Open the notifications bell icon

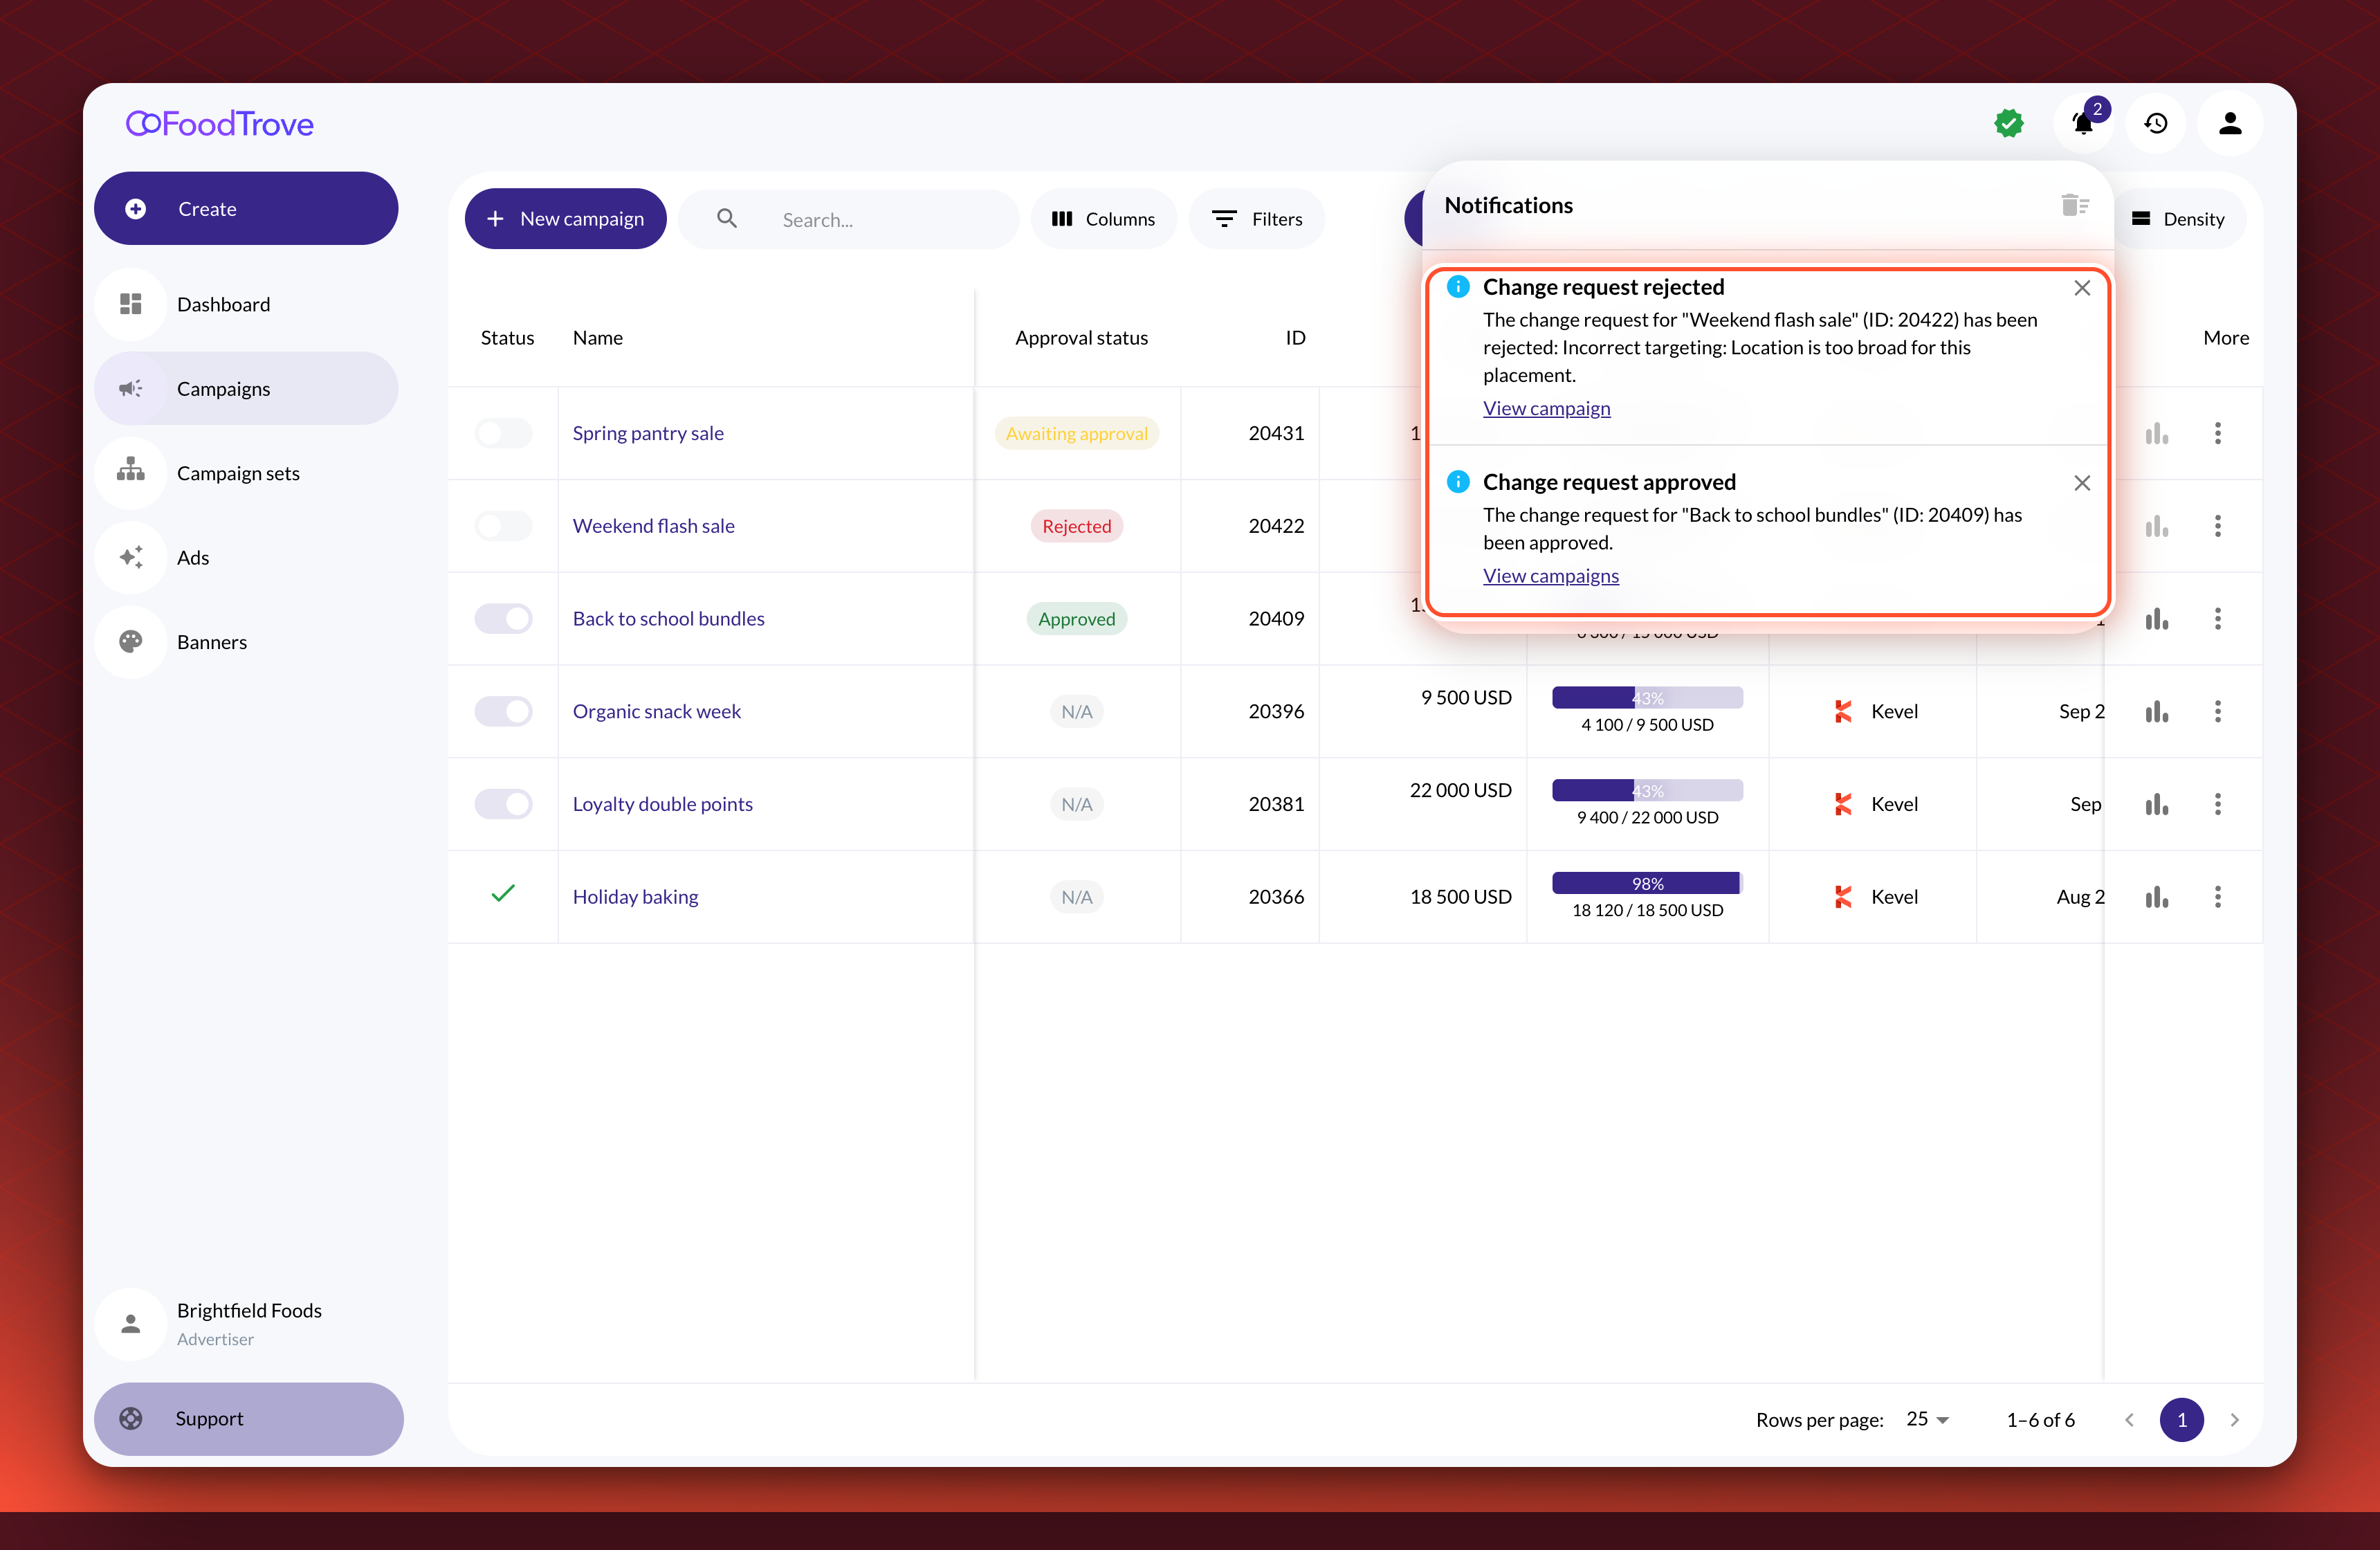(x=2083, y=123)
